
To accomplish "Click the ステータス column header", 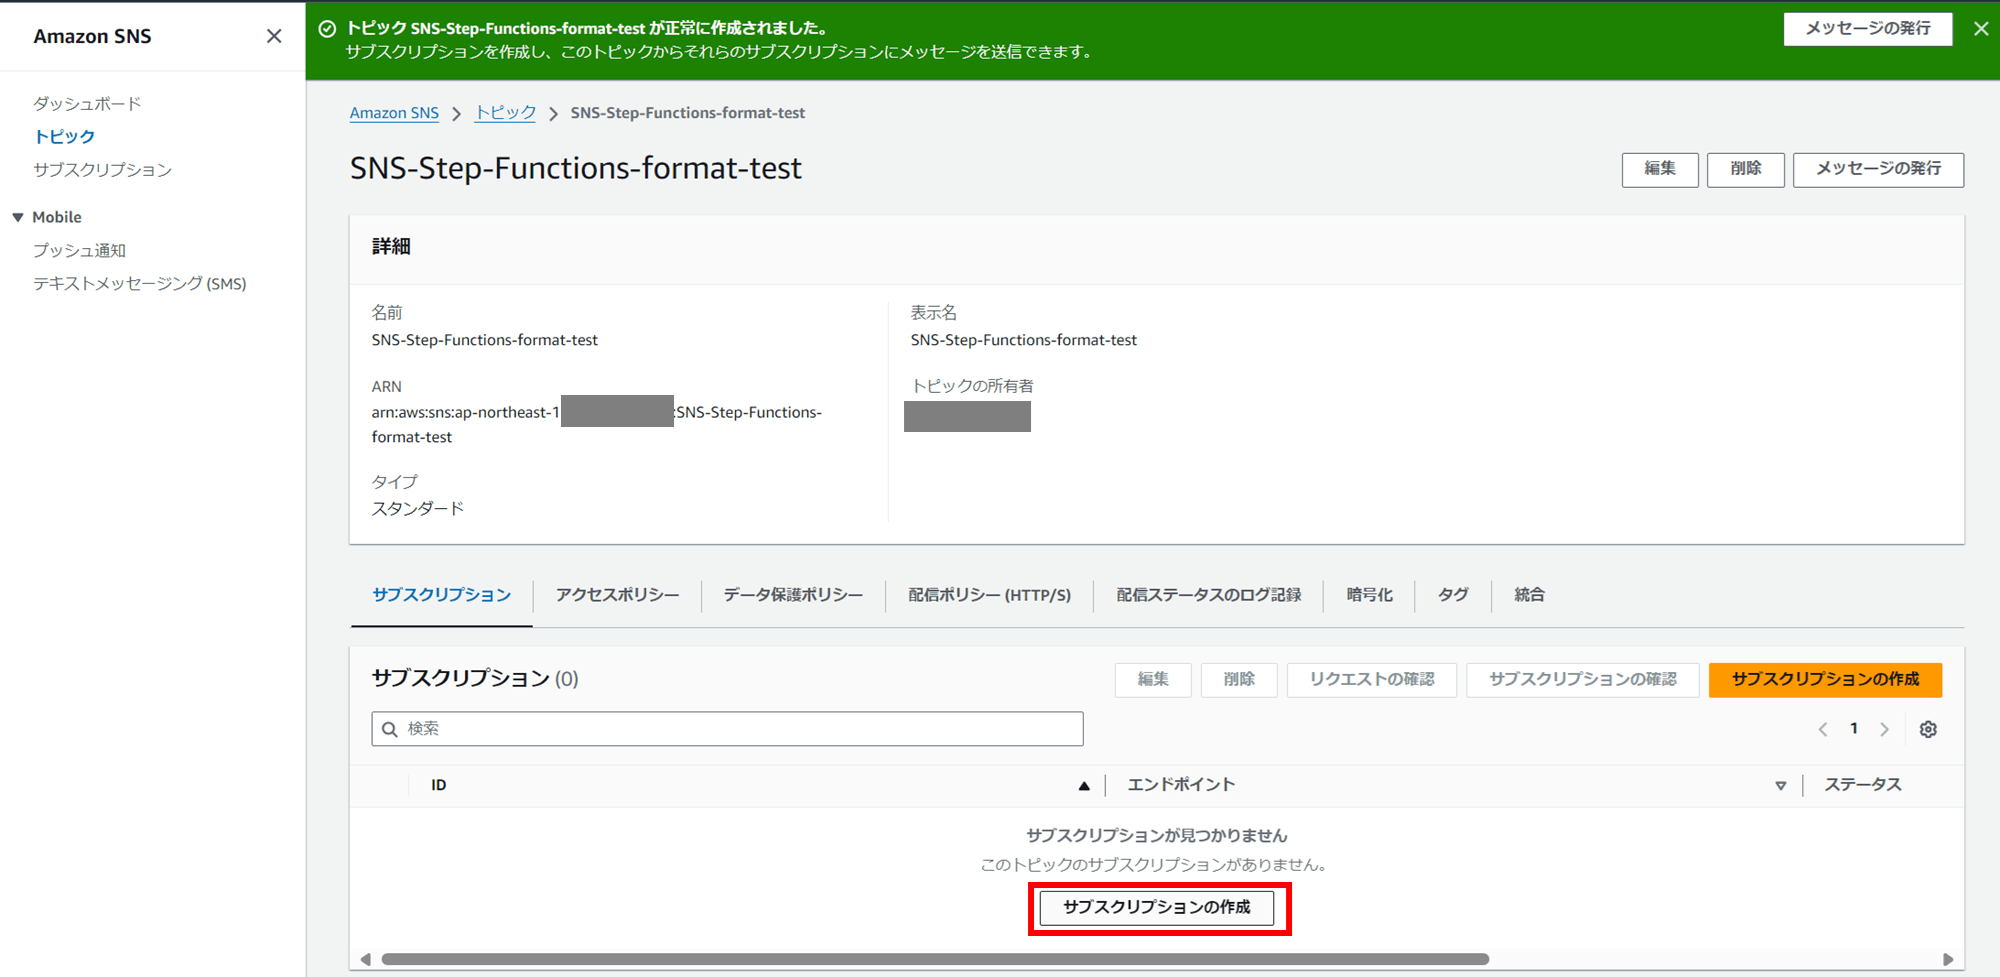I will point(1863,786).
